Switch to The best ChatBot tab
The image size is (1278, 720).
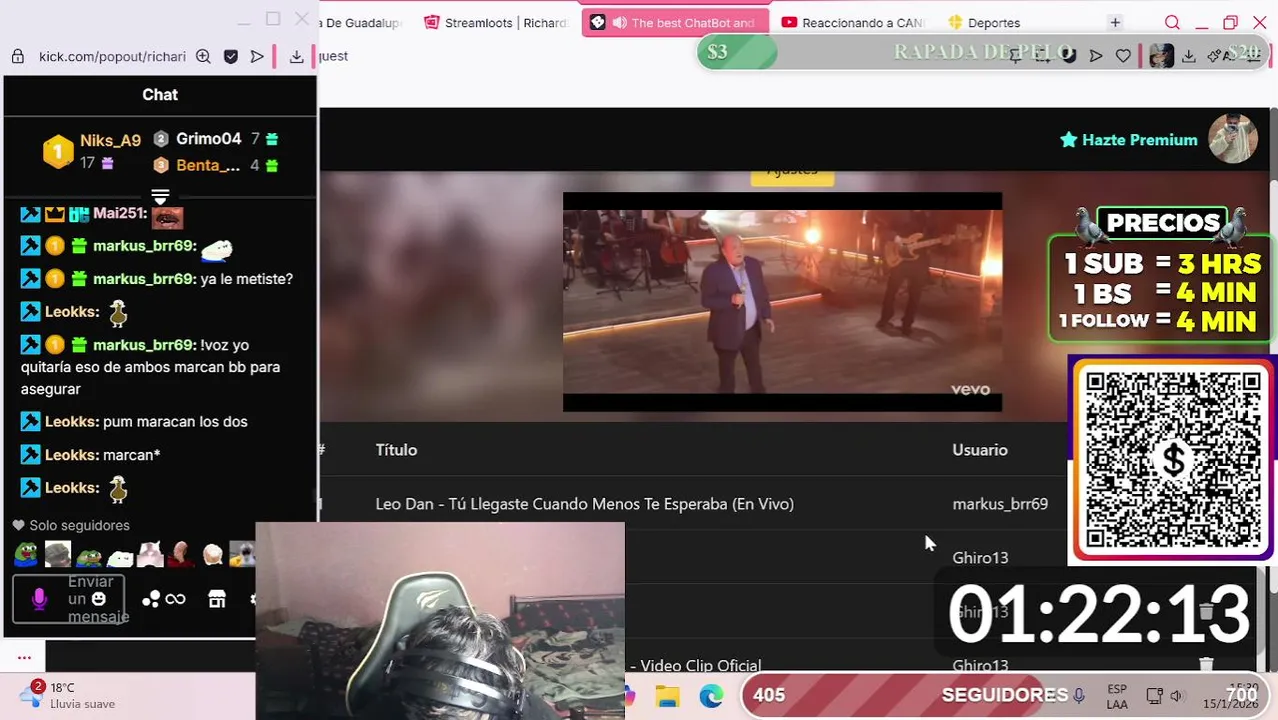[x=676, y=23]
